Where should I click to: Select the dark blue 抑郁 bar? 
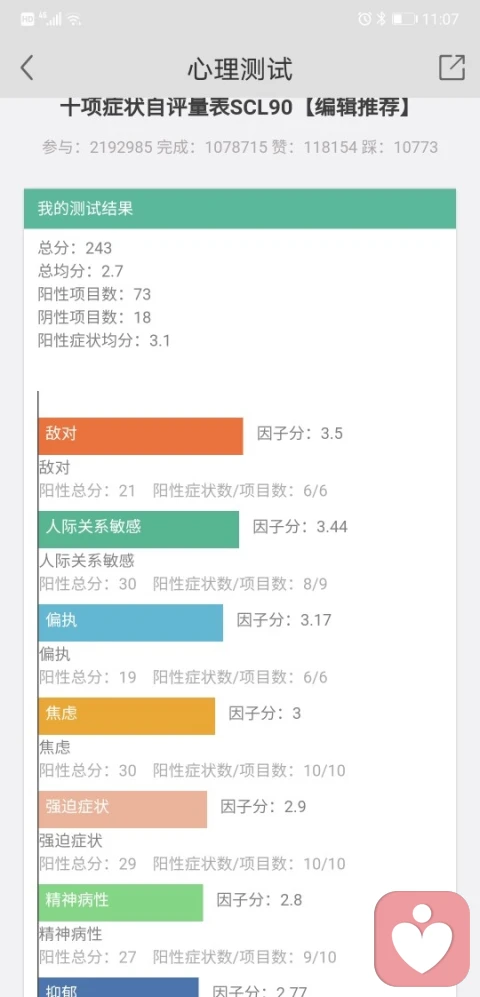click(118, 987)
